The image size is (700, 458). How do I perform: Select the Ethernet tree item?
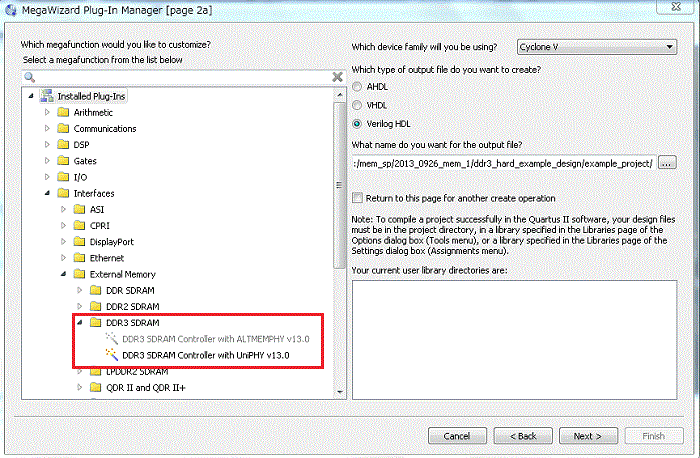pos(106,257)
